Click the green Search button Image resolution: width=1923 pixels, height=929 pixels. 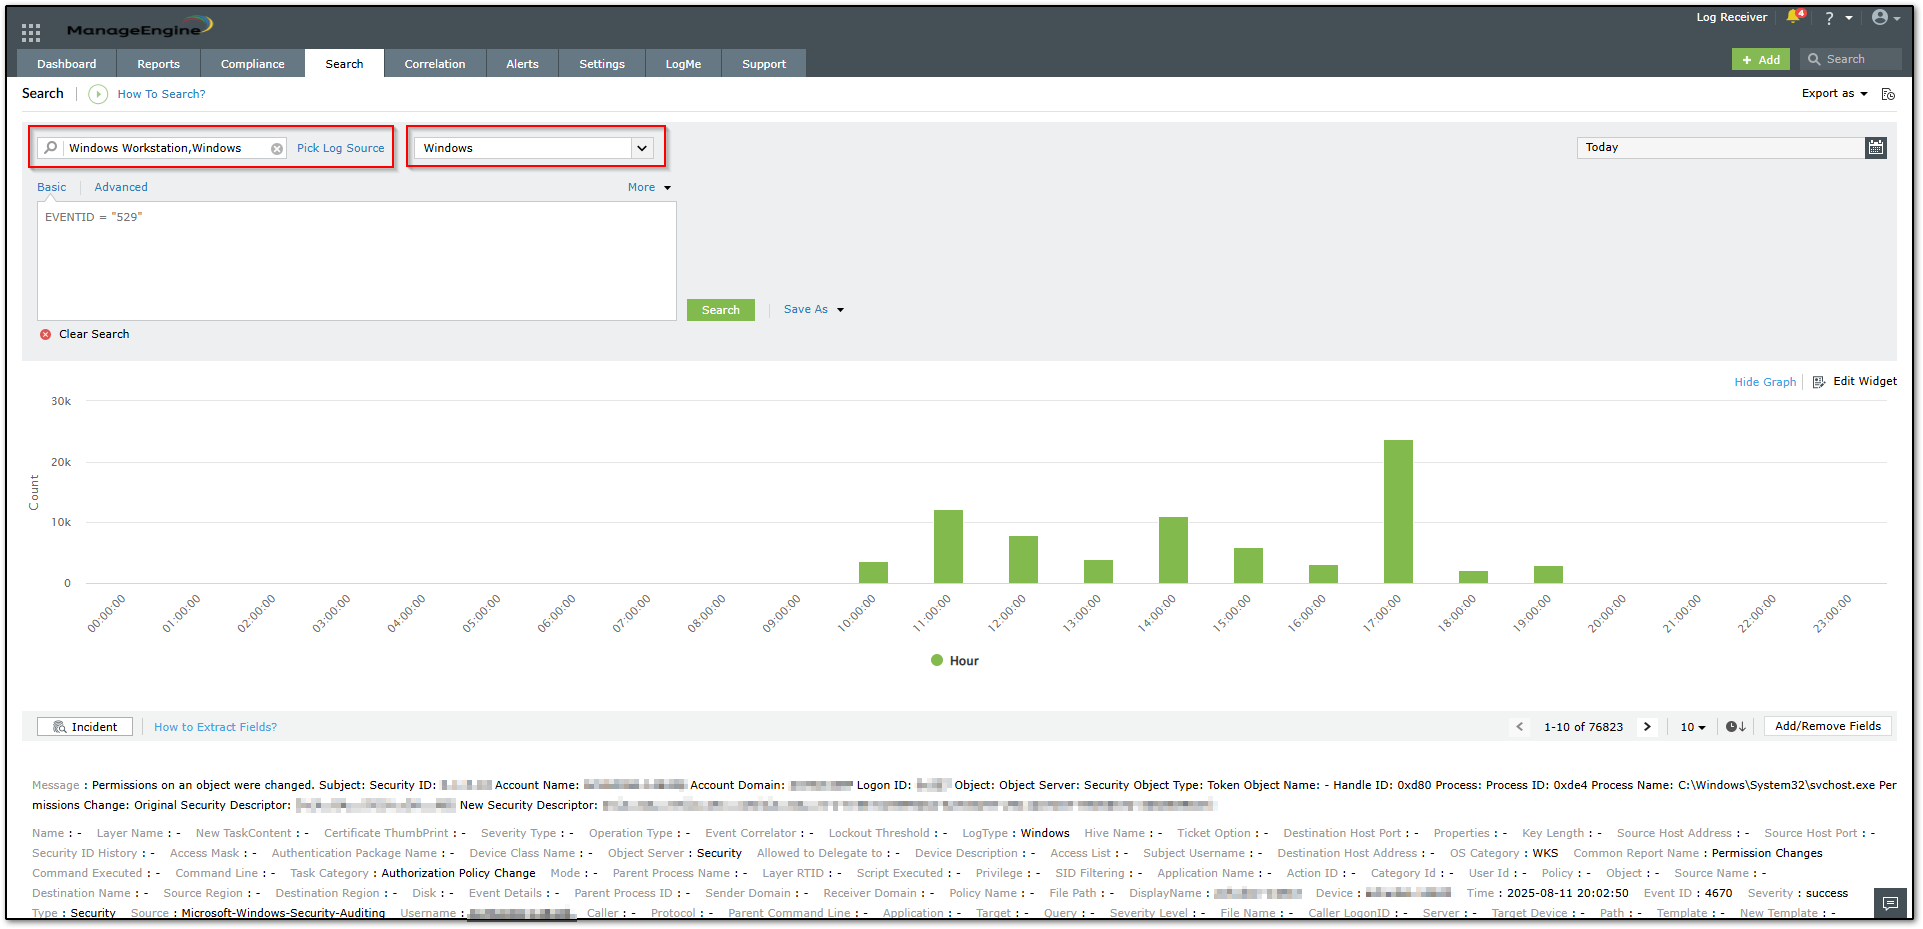[x=721, y=310]
